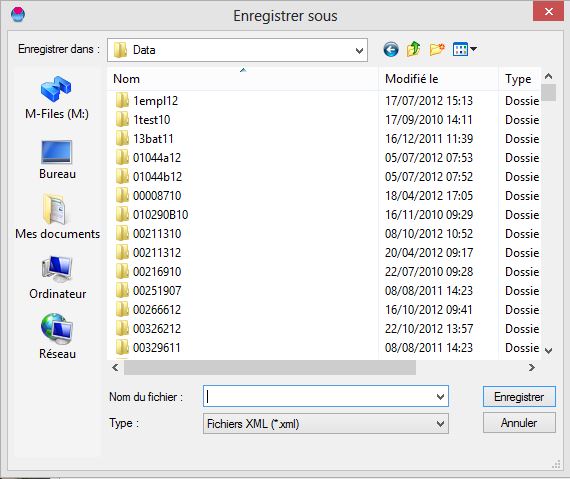Expand the Nom du fichier dropdown arrow

tap(440, 397)
